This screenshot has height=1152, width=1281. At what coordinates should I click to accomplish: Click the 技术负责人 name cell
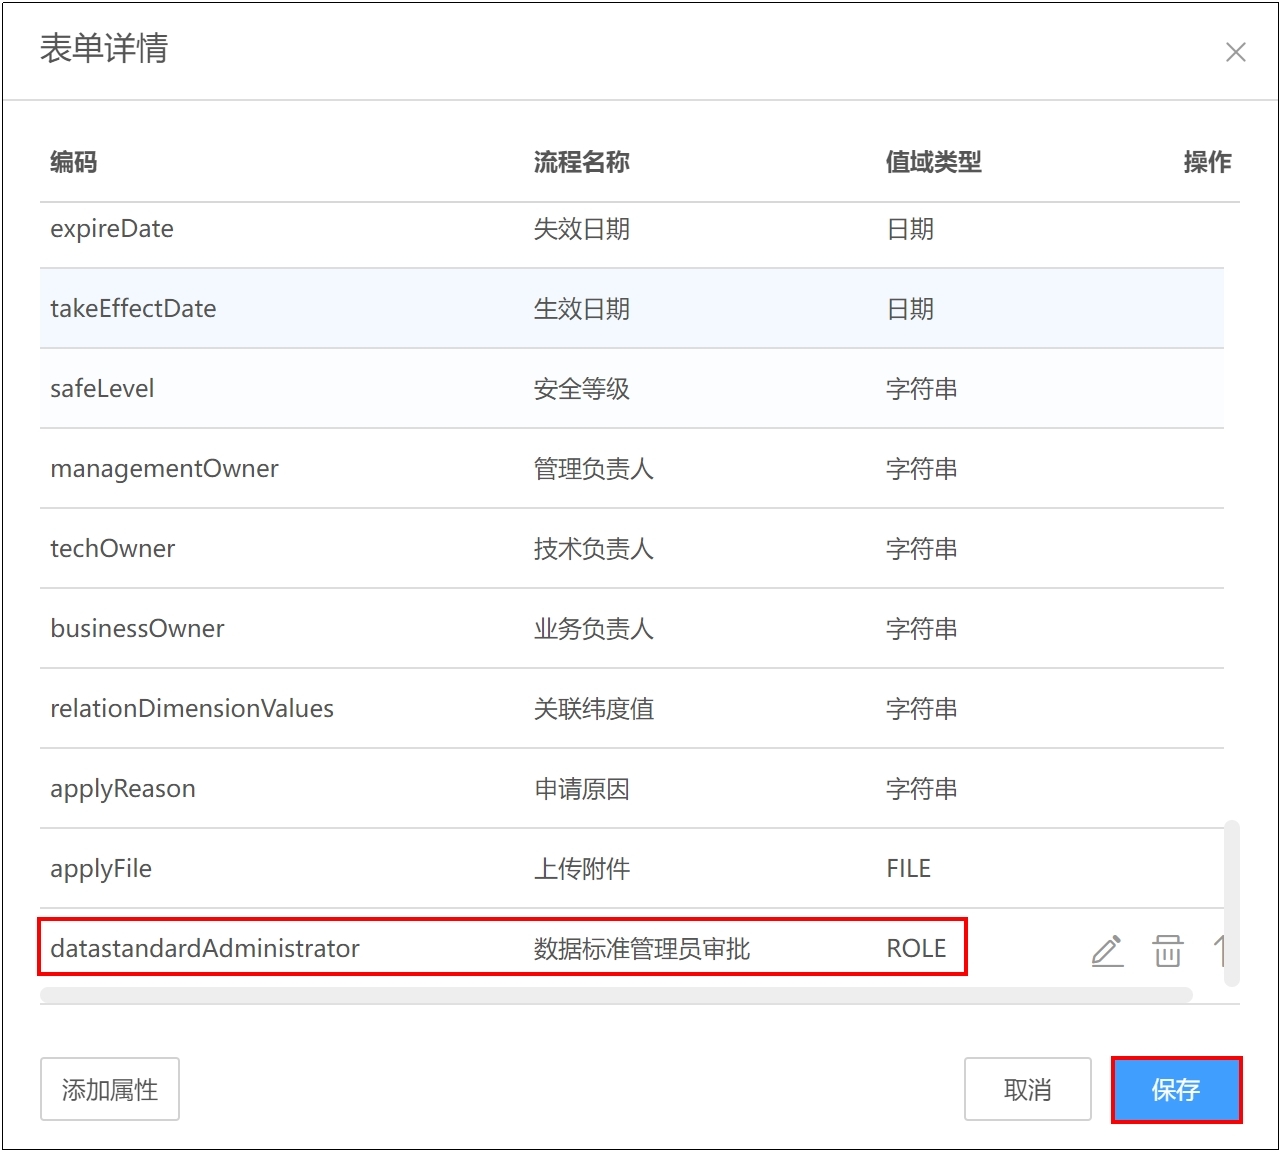click(x=594, y=549)
